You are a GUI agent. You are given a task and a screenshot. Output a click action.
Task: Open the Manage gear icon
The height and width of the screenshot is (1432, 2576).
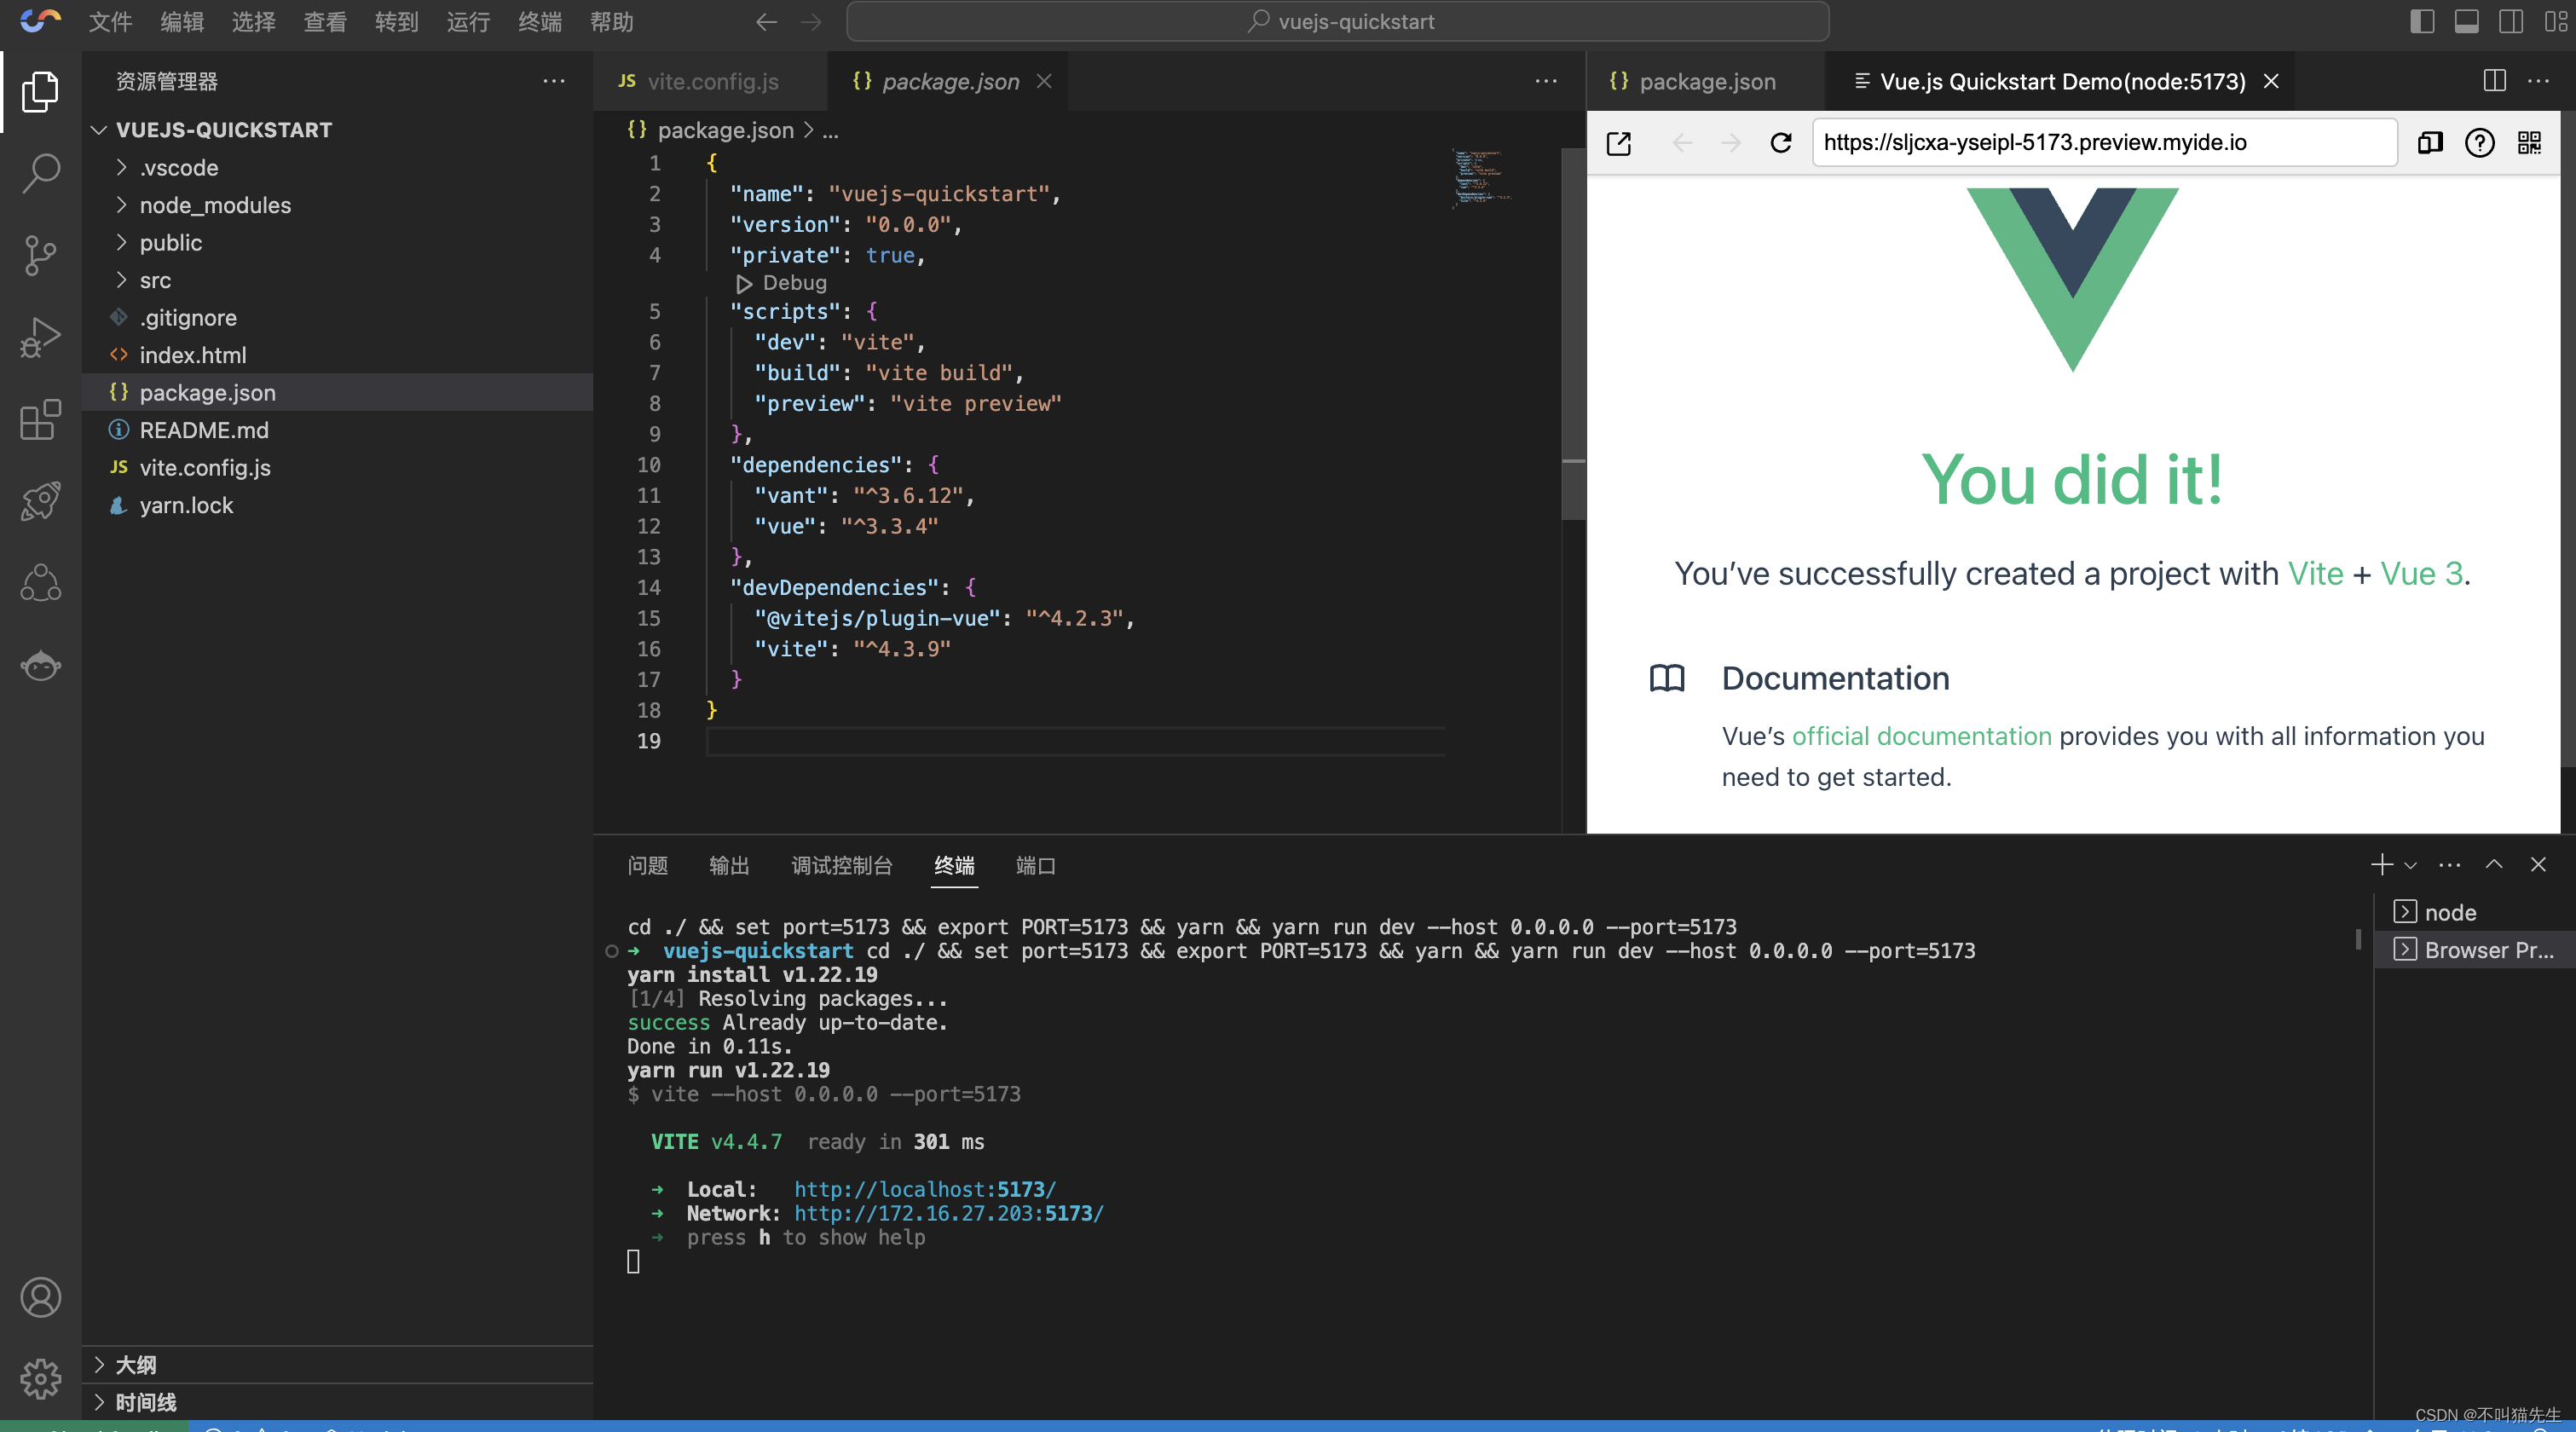pyautogui.click(x=40, y=1379)
